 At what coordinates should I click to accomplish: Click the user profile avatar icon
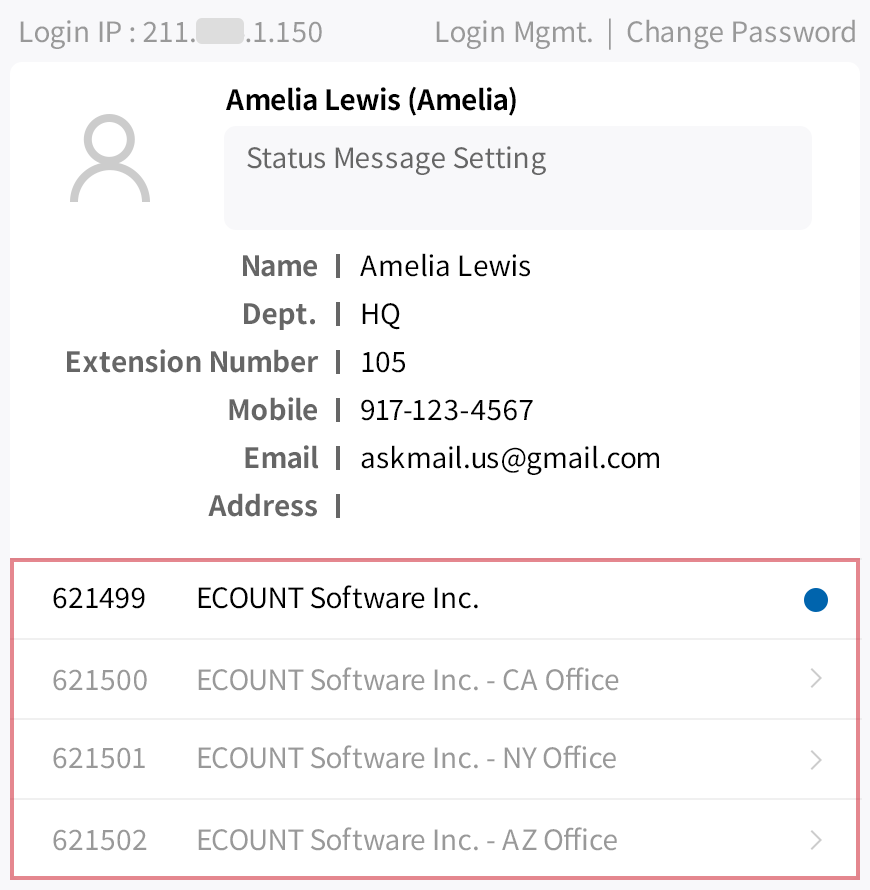pos(110,160)
